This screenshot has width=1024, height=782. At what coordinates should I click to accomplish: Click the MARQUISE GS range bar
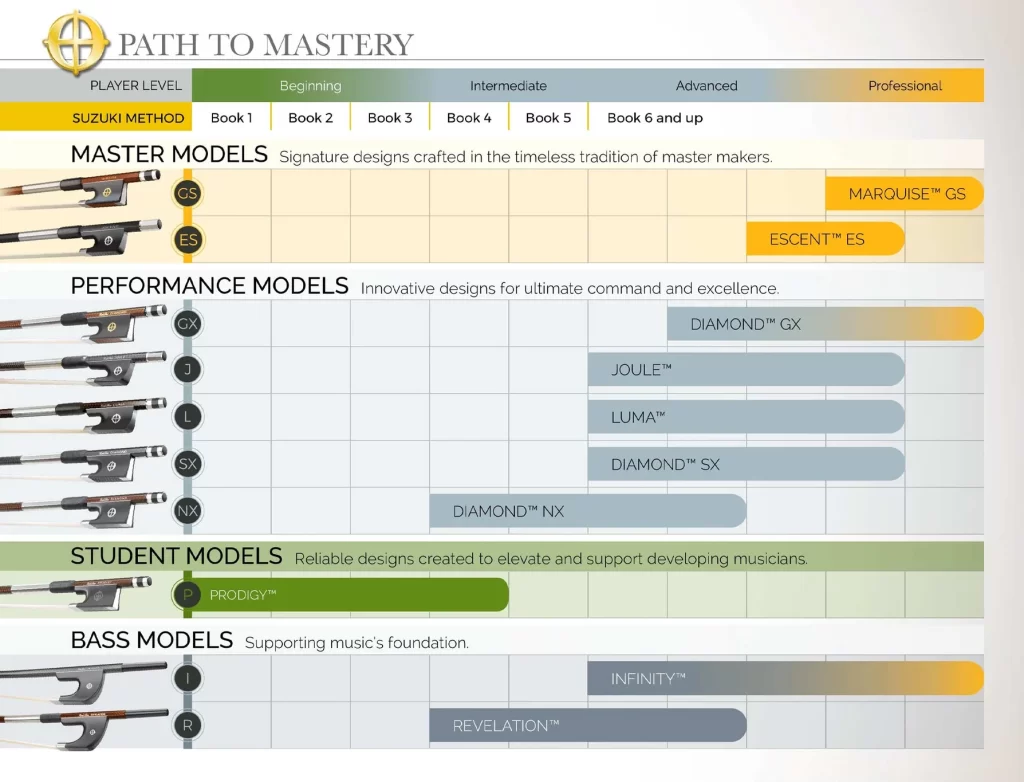pyautogui.click(x=904, y=193)
